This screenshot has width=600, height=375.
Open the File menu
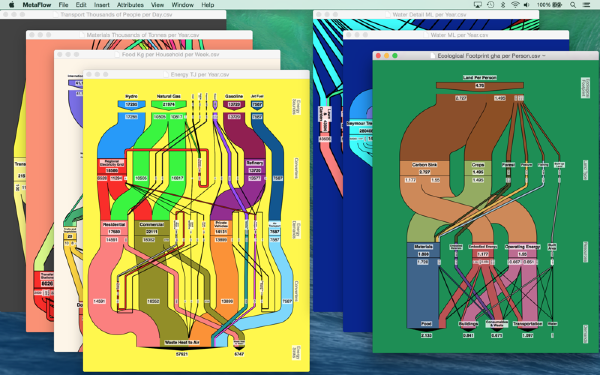pos(63,5)
